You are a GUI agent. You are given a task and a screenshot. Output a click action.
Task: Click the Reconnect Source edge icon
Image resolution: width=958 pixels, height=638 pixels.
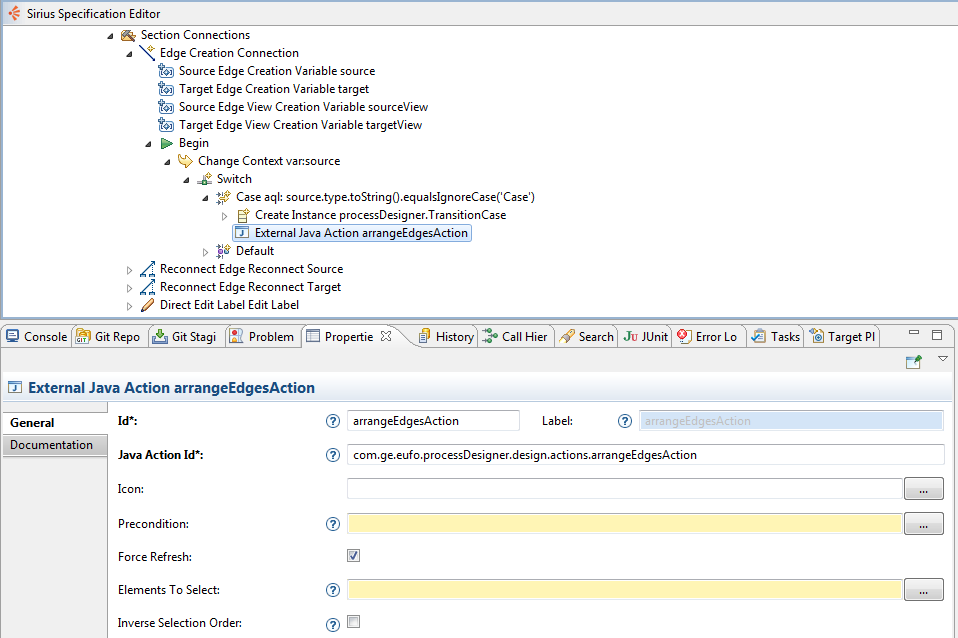click(147, 269)
